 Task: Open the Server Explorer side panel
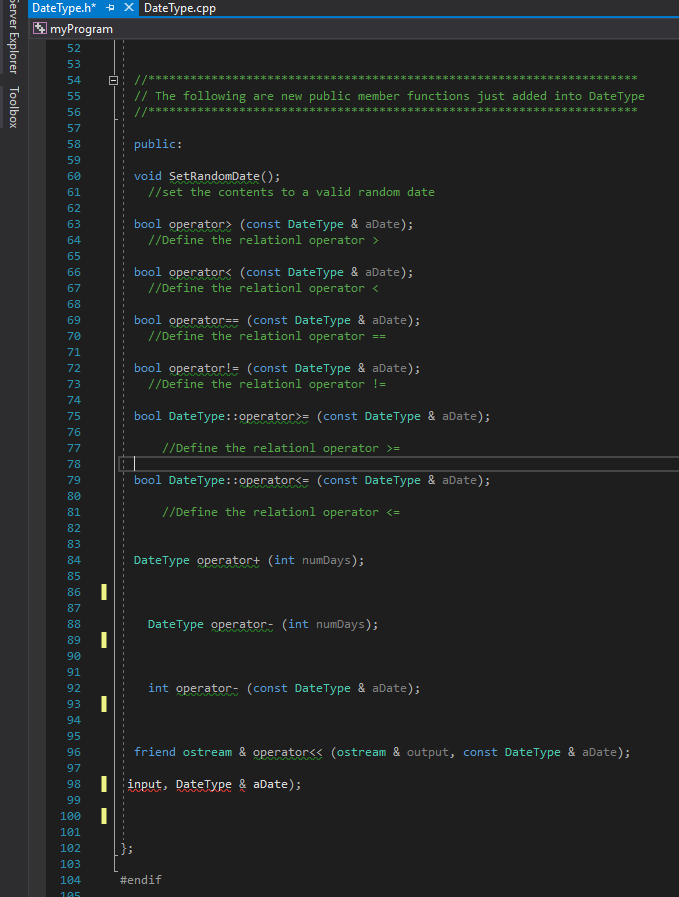click(x=14, y=37)
